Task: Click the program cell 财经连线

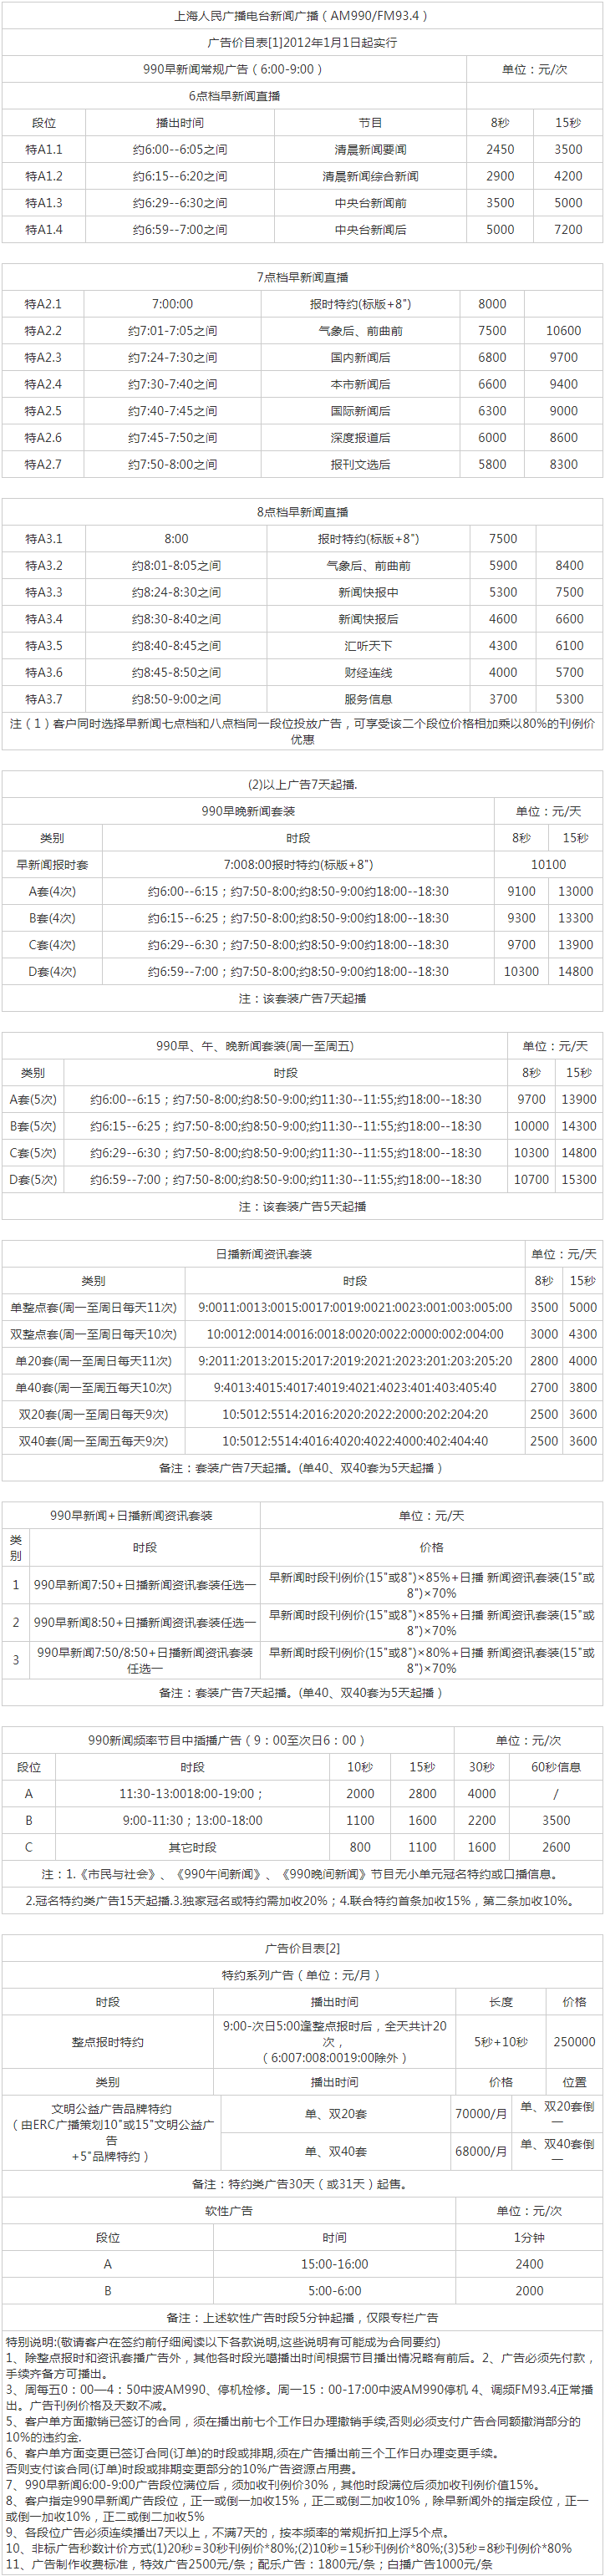Action: (368, 673)
